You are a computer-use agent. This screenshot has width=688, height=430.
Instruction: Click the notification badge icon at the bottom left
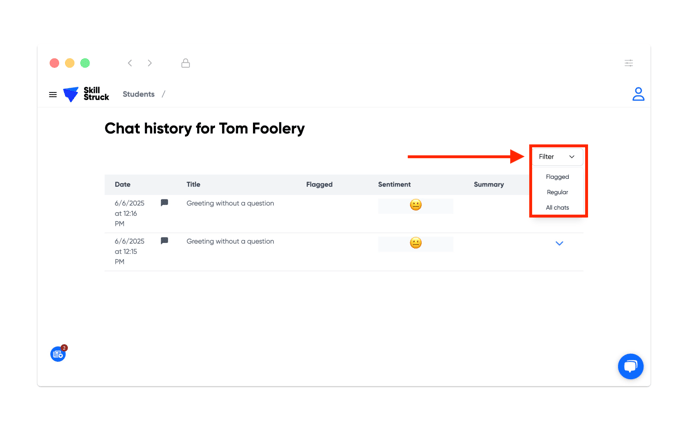(58, 353)
